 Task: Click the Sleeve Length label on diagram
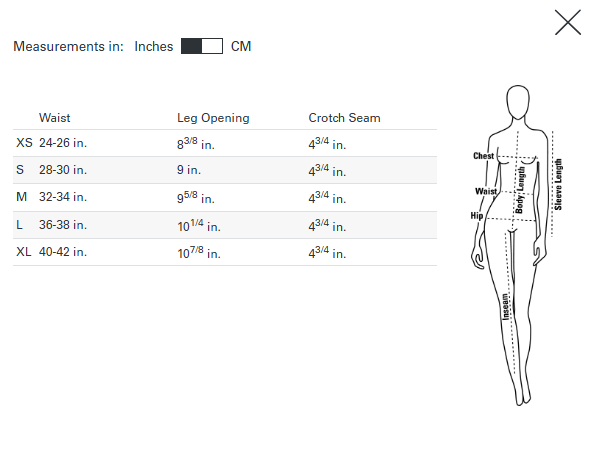coord(558,184)
